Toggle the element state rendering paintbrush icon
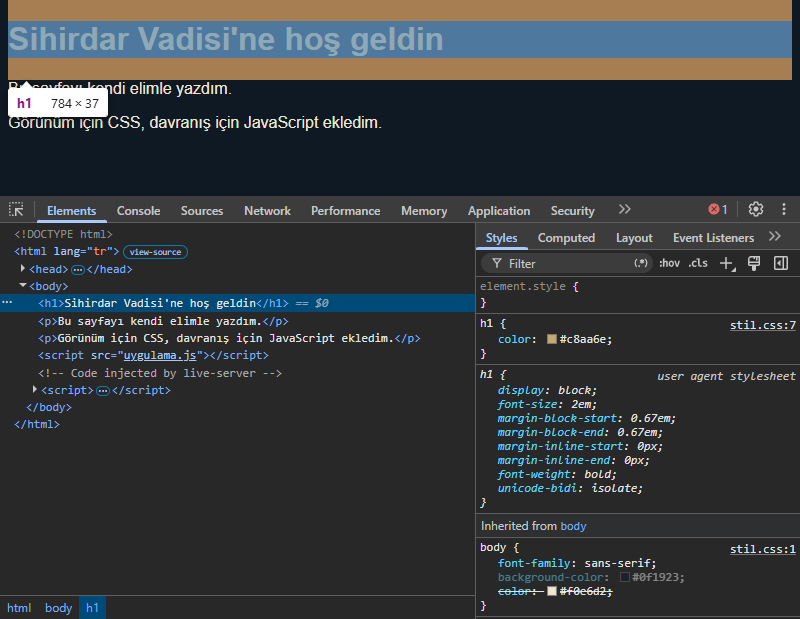This screenshot has width=800, height=619. point(754,263)
